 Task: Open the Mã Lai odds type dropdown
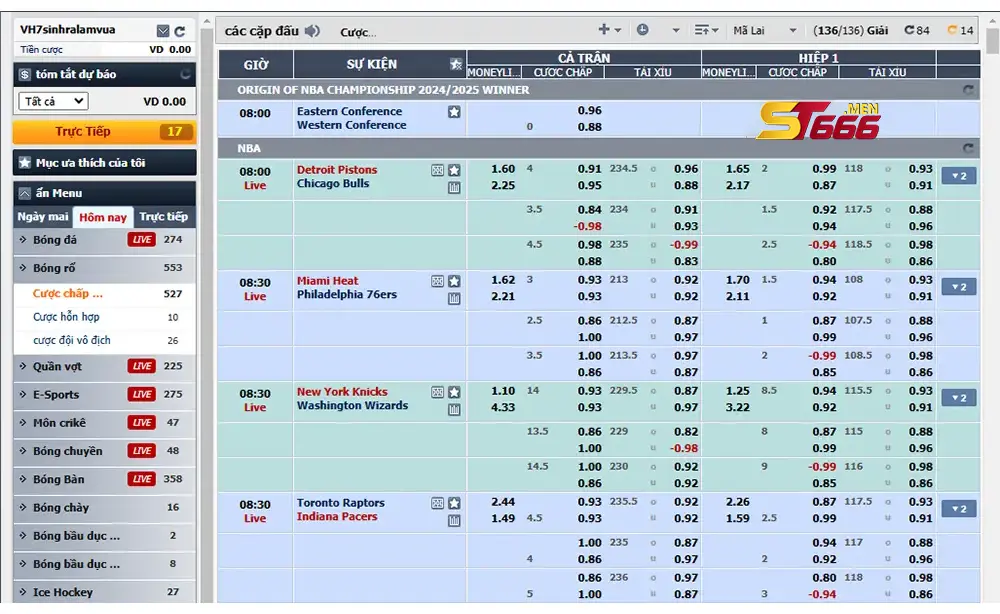pyautogui.click(x=764, y=31)
